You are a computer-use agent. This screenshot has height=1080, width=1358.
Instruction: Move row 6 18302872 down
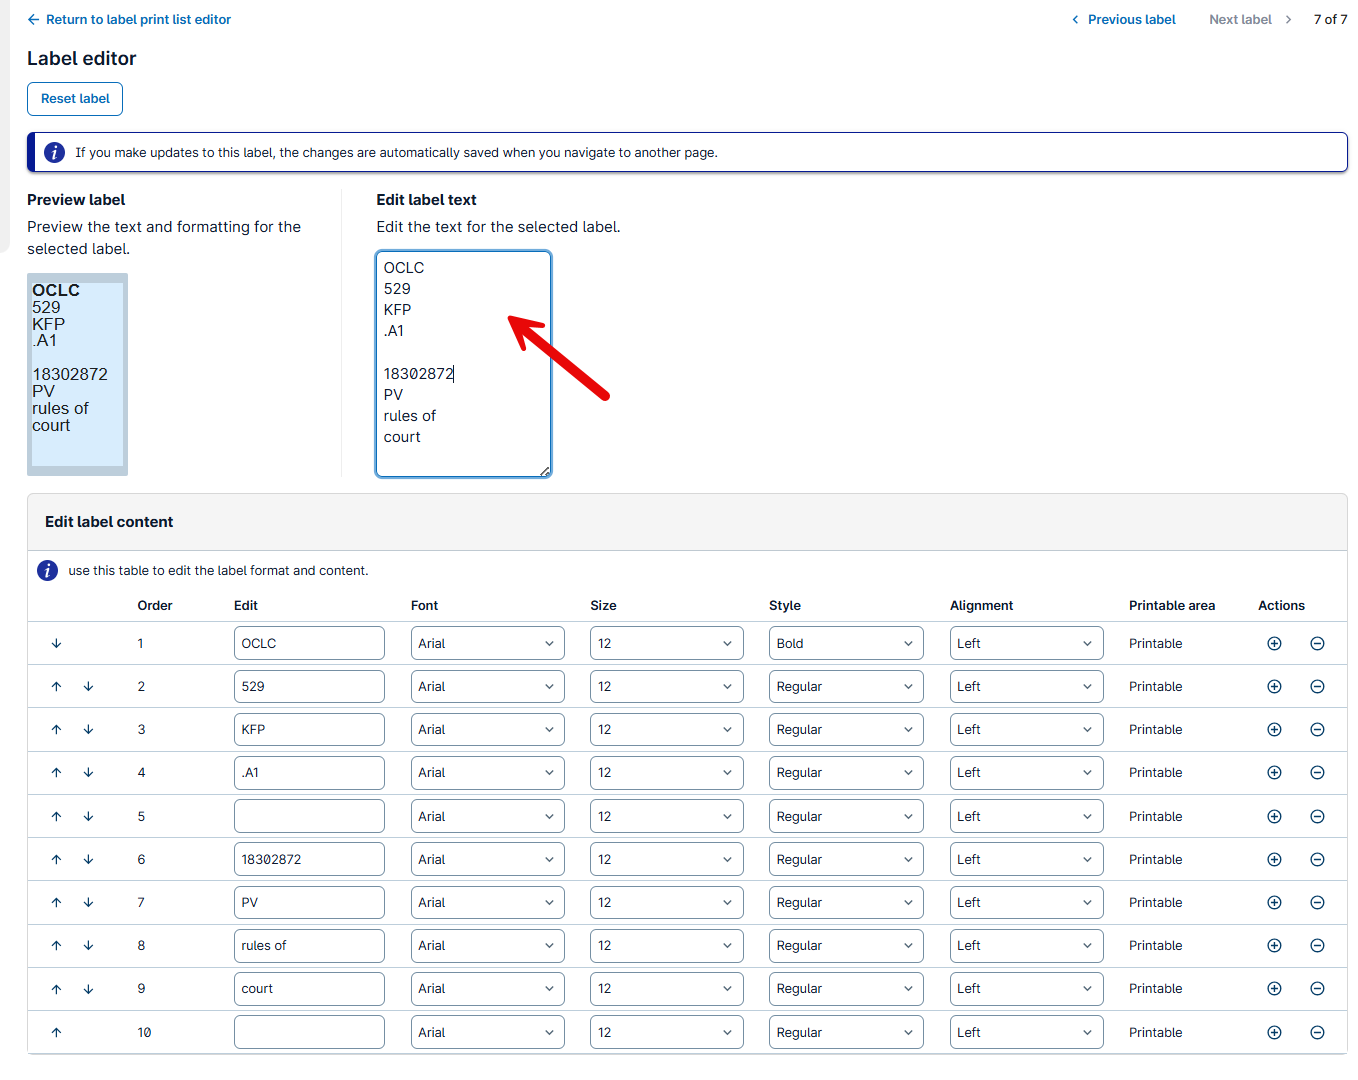[x=89, y=860]
